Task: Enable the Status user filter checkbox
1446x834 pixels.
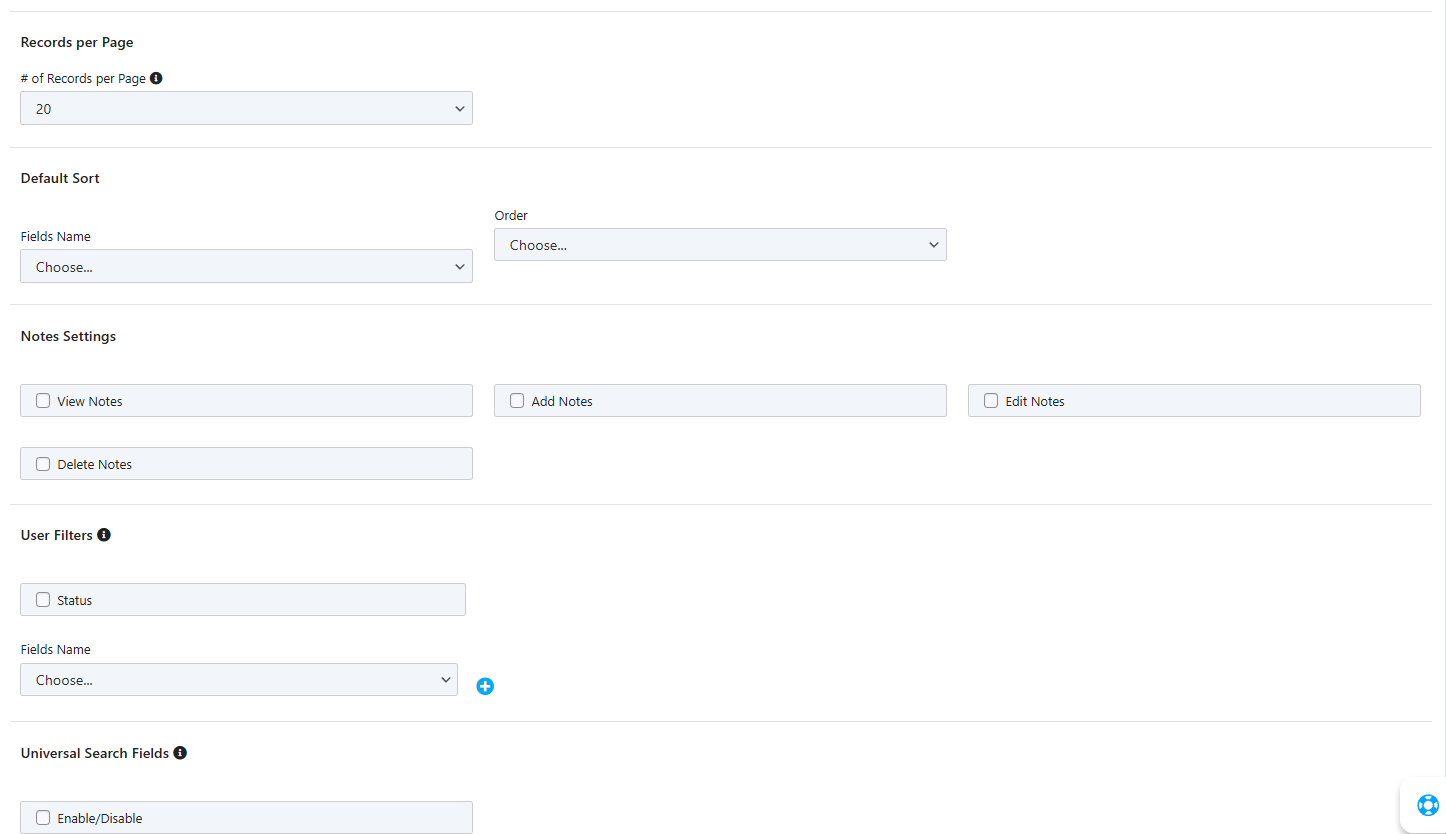Action: tap(43, 600)
